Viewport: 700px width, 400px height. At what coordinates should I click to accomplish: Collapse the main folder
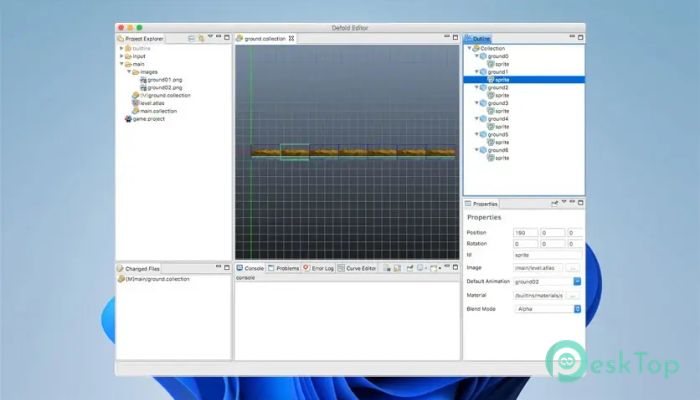pos(121,64)
